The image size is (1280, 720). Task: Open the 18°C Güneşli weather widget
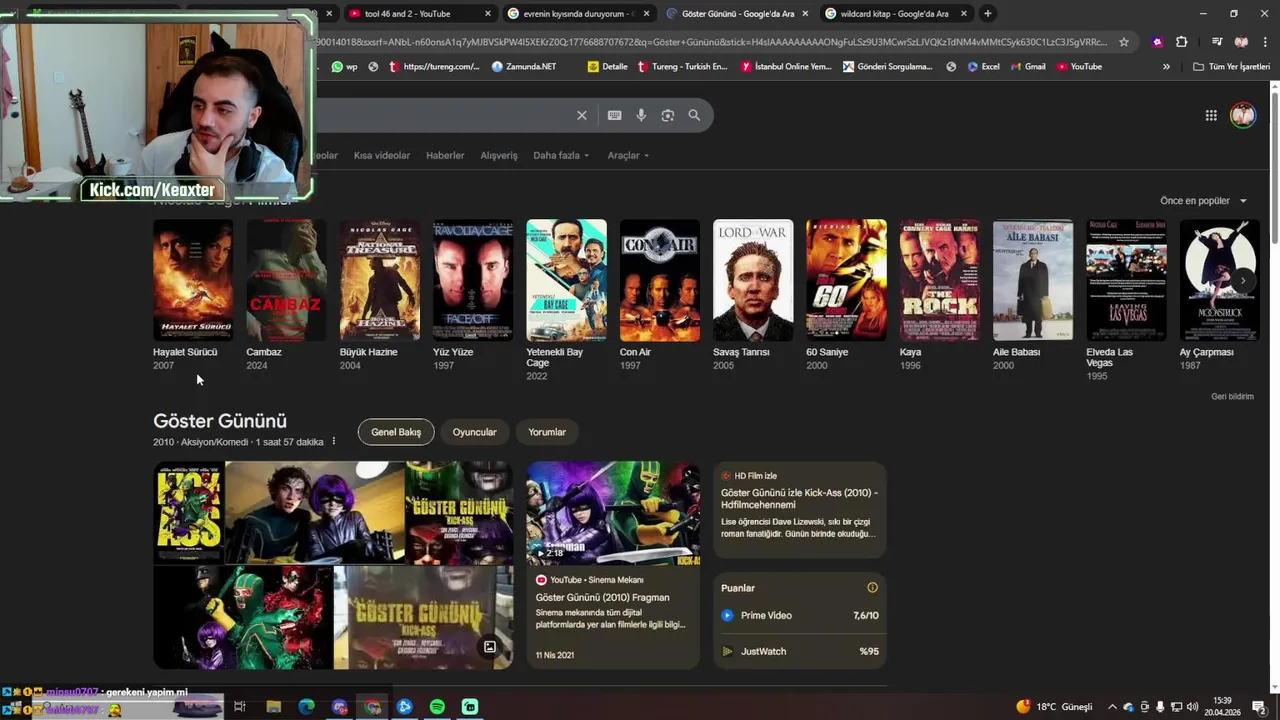pyautogui.click(x=1056, y=707)
